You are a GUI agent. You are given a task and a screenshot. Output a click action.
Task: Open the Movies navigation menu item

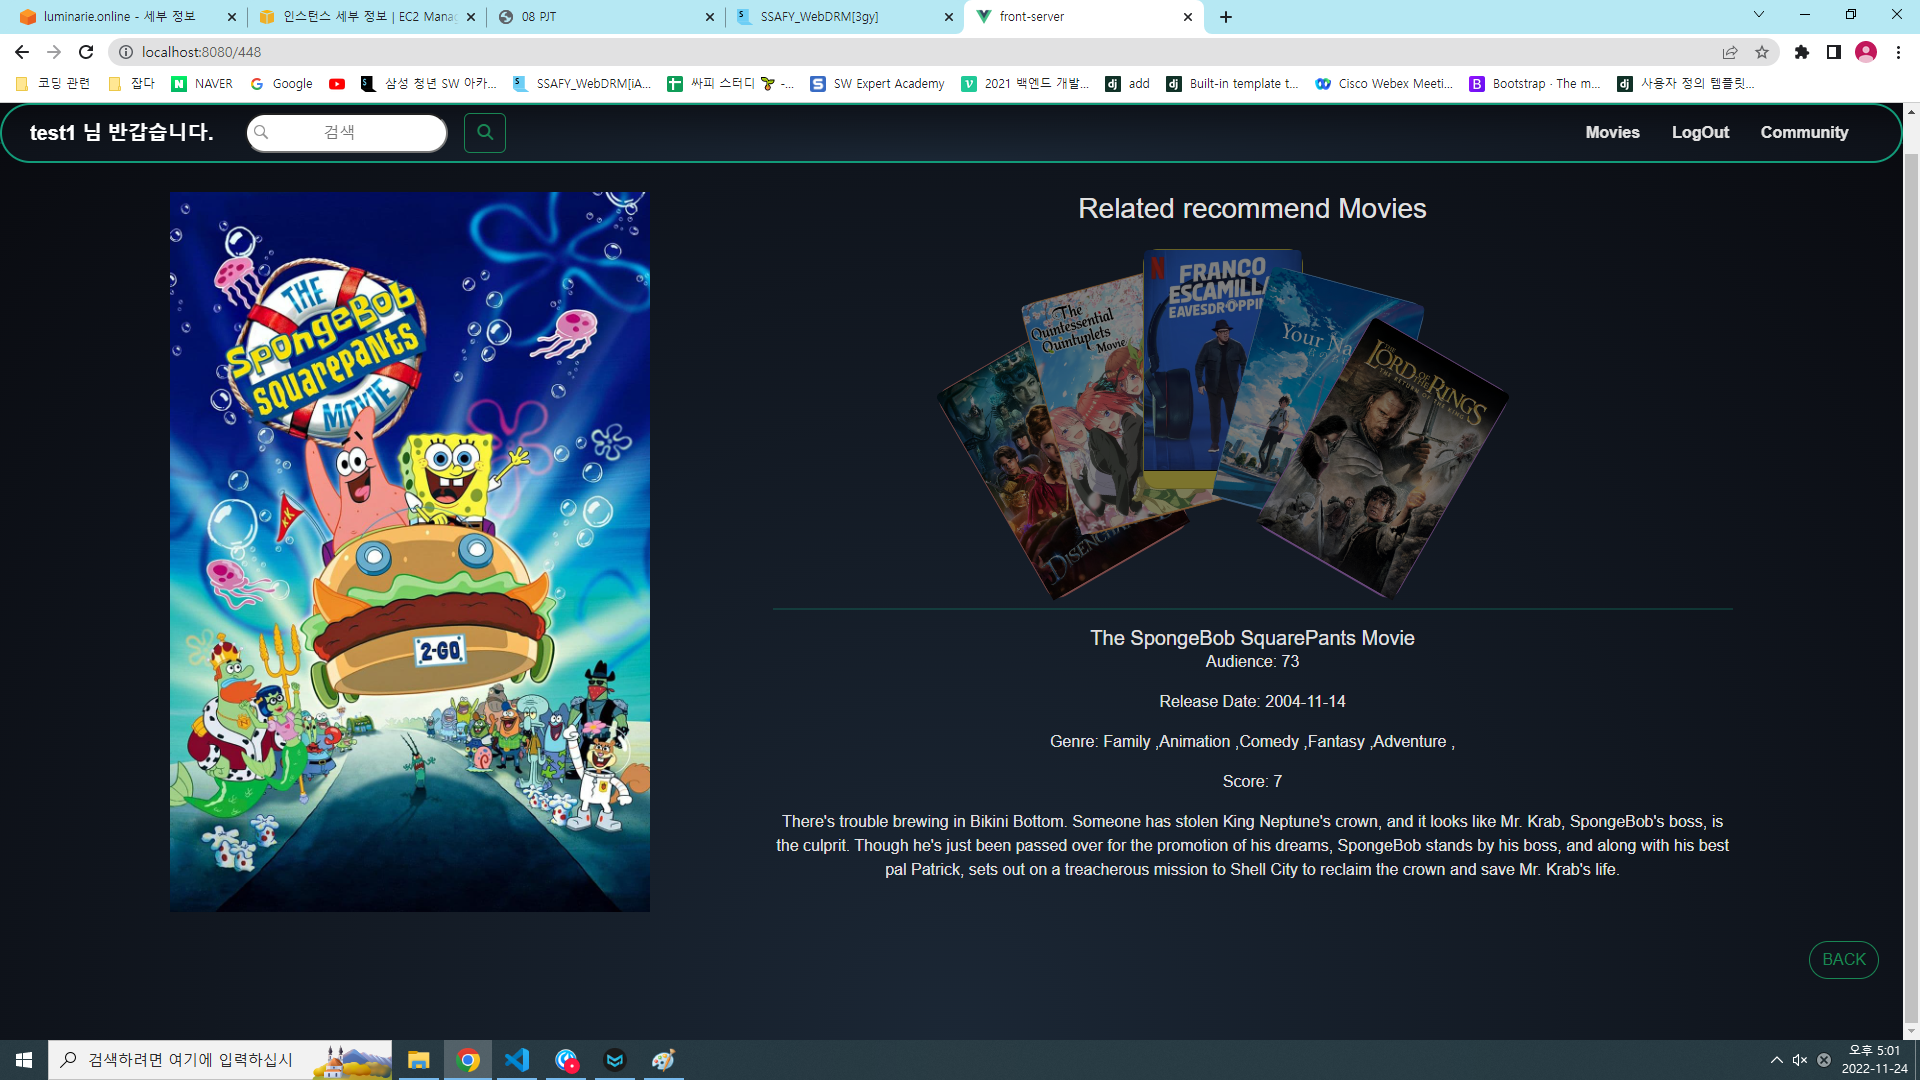tap(1612, 132)
